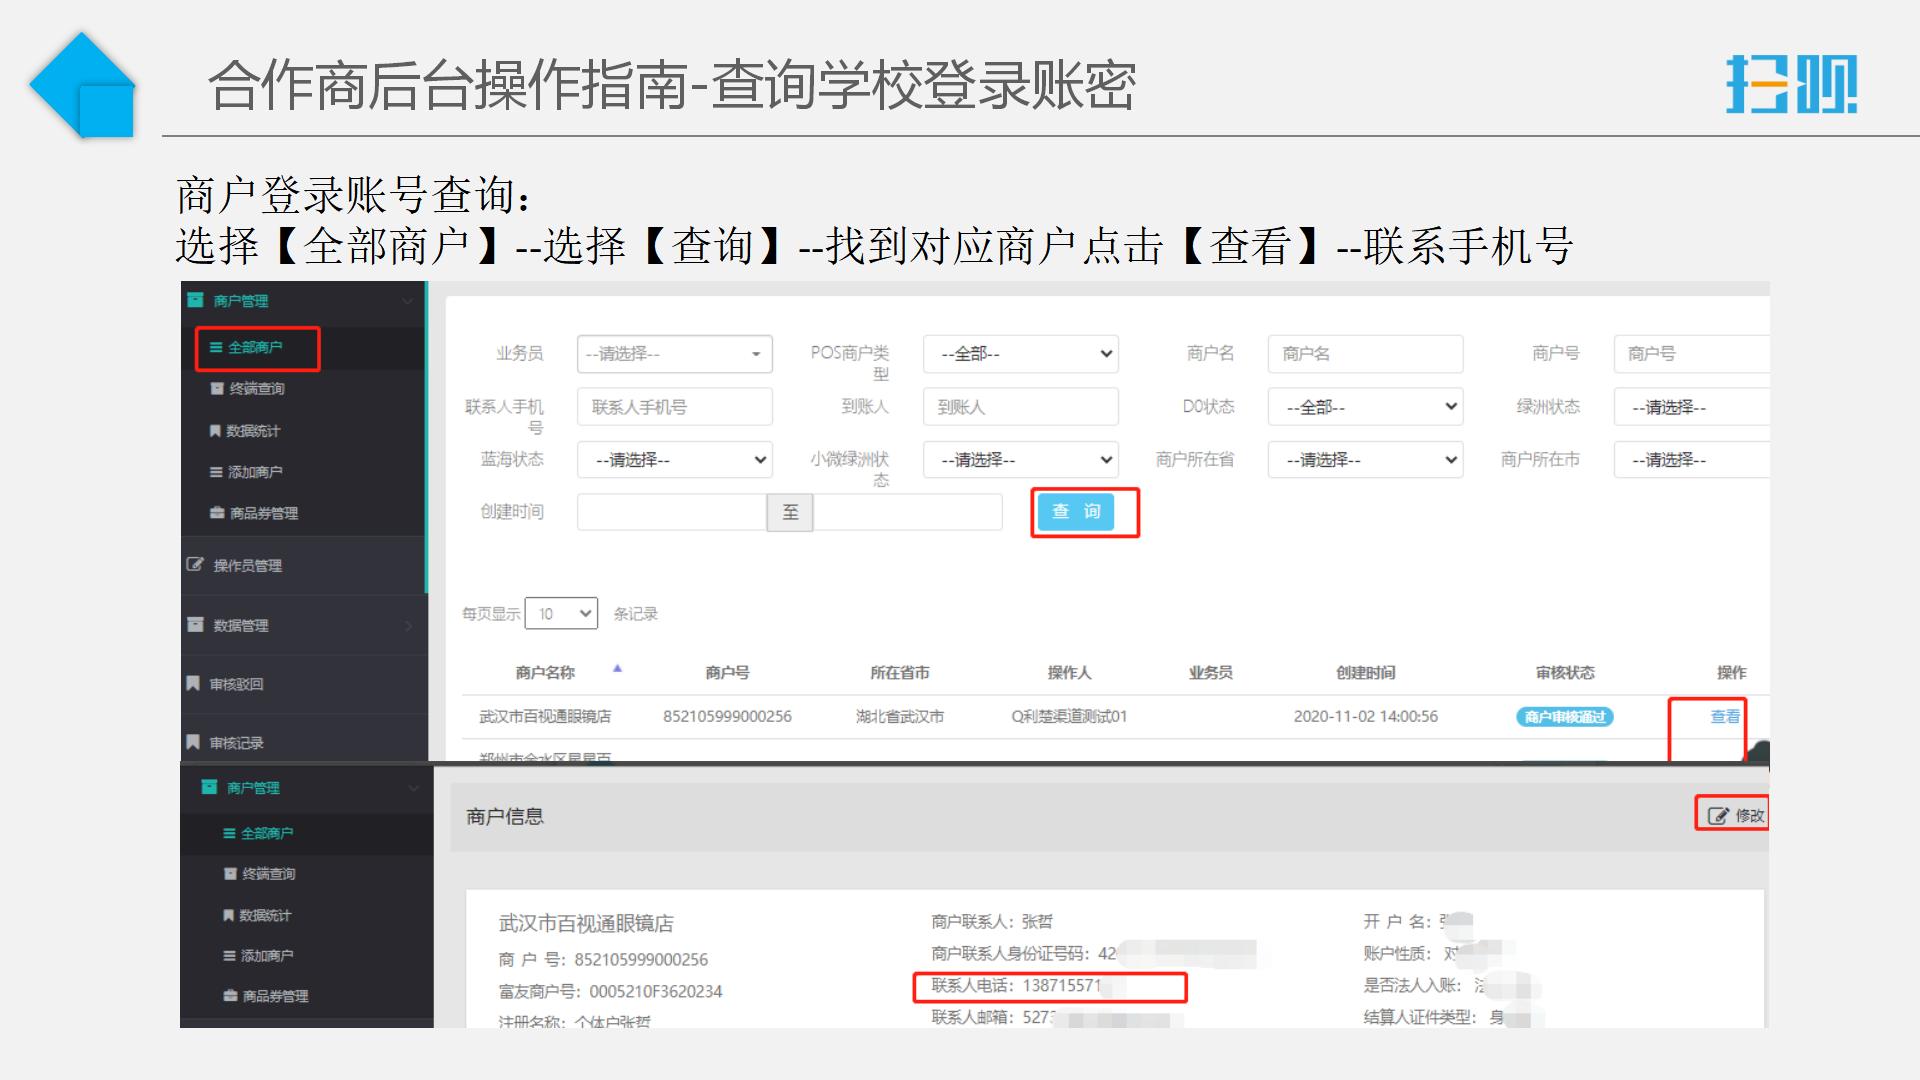Screen dimensions: 1920x1080
Task: Open the POS商户类型 dropdown
Action: (x=1021, y=354)
